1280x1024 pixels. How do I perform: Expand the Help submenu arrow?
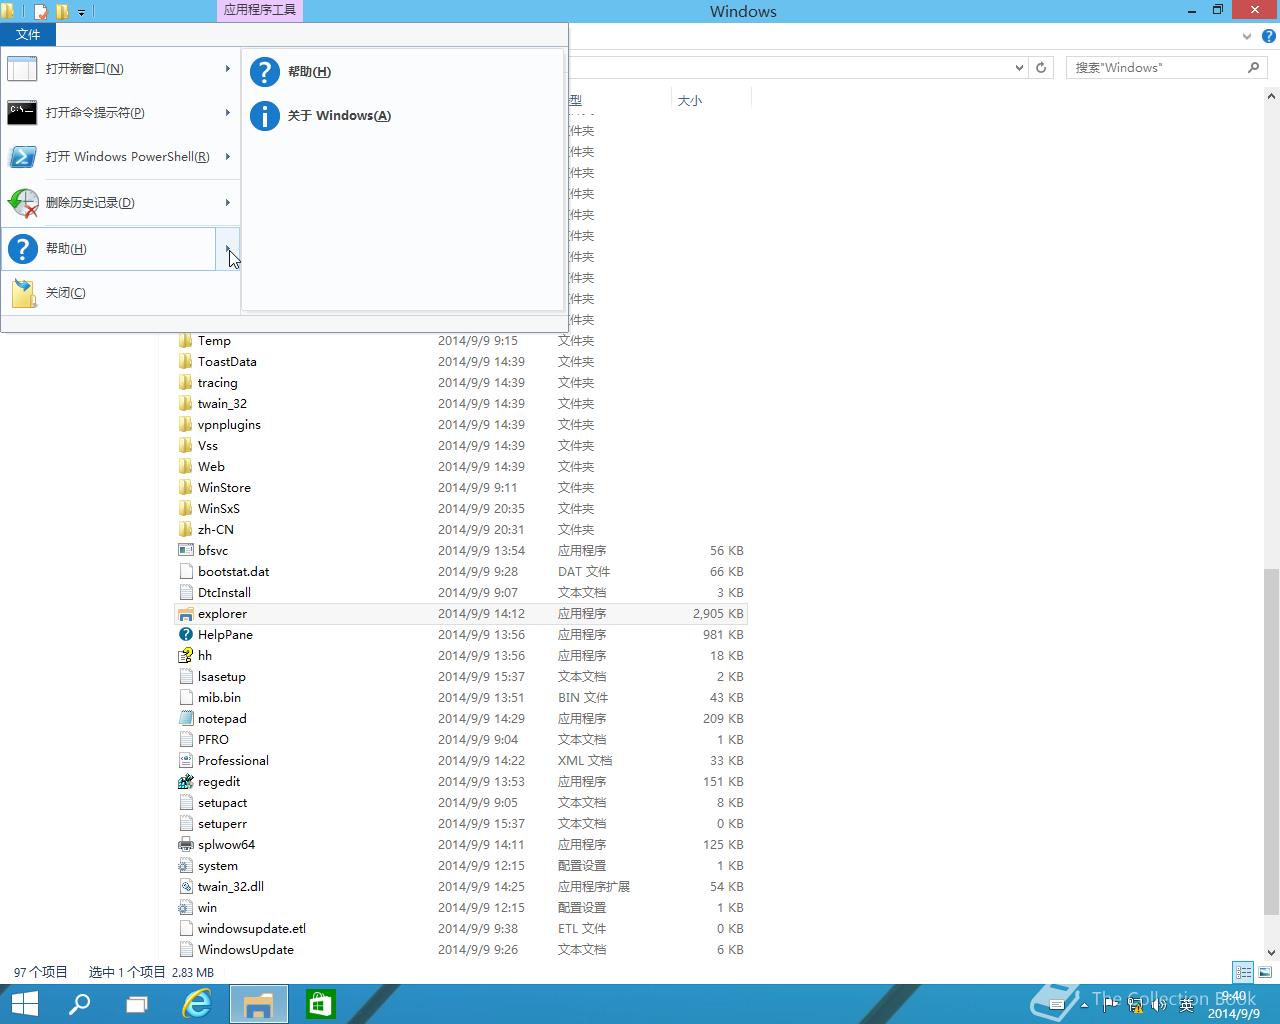pos(228,248)
